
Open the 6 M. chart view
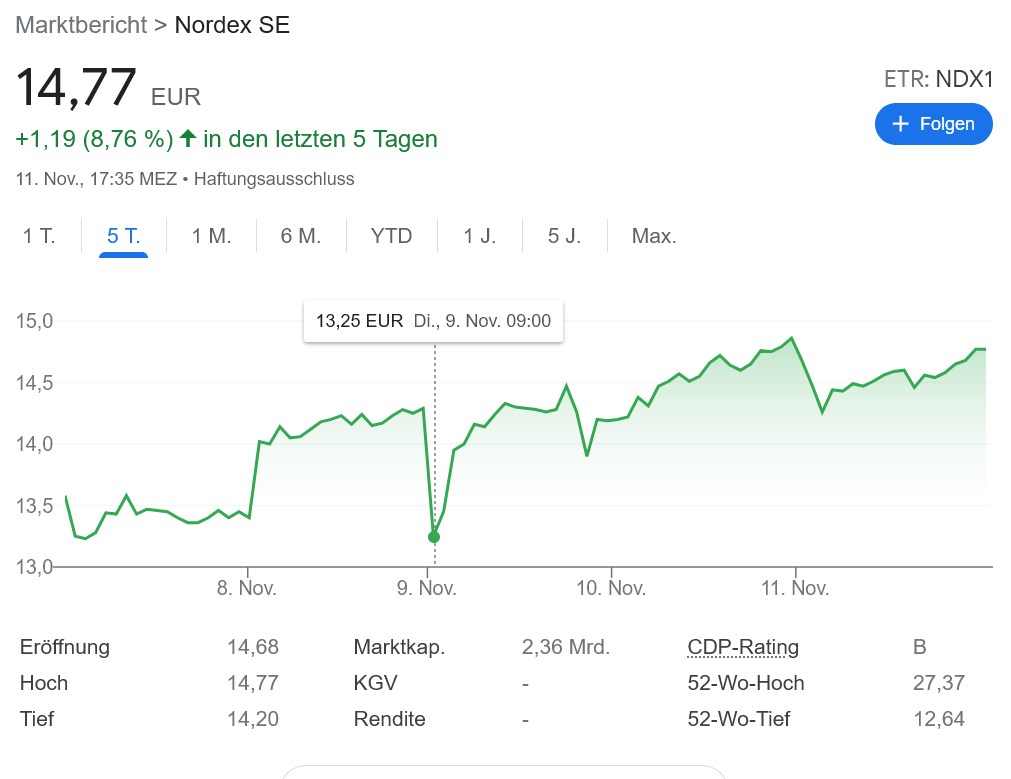point(301,235)
